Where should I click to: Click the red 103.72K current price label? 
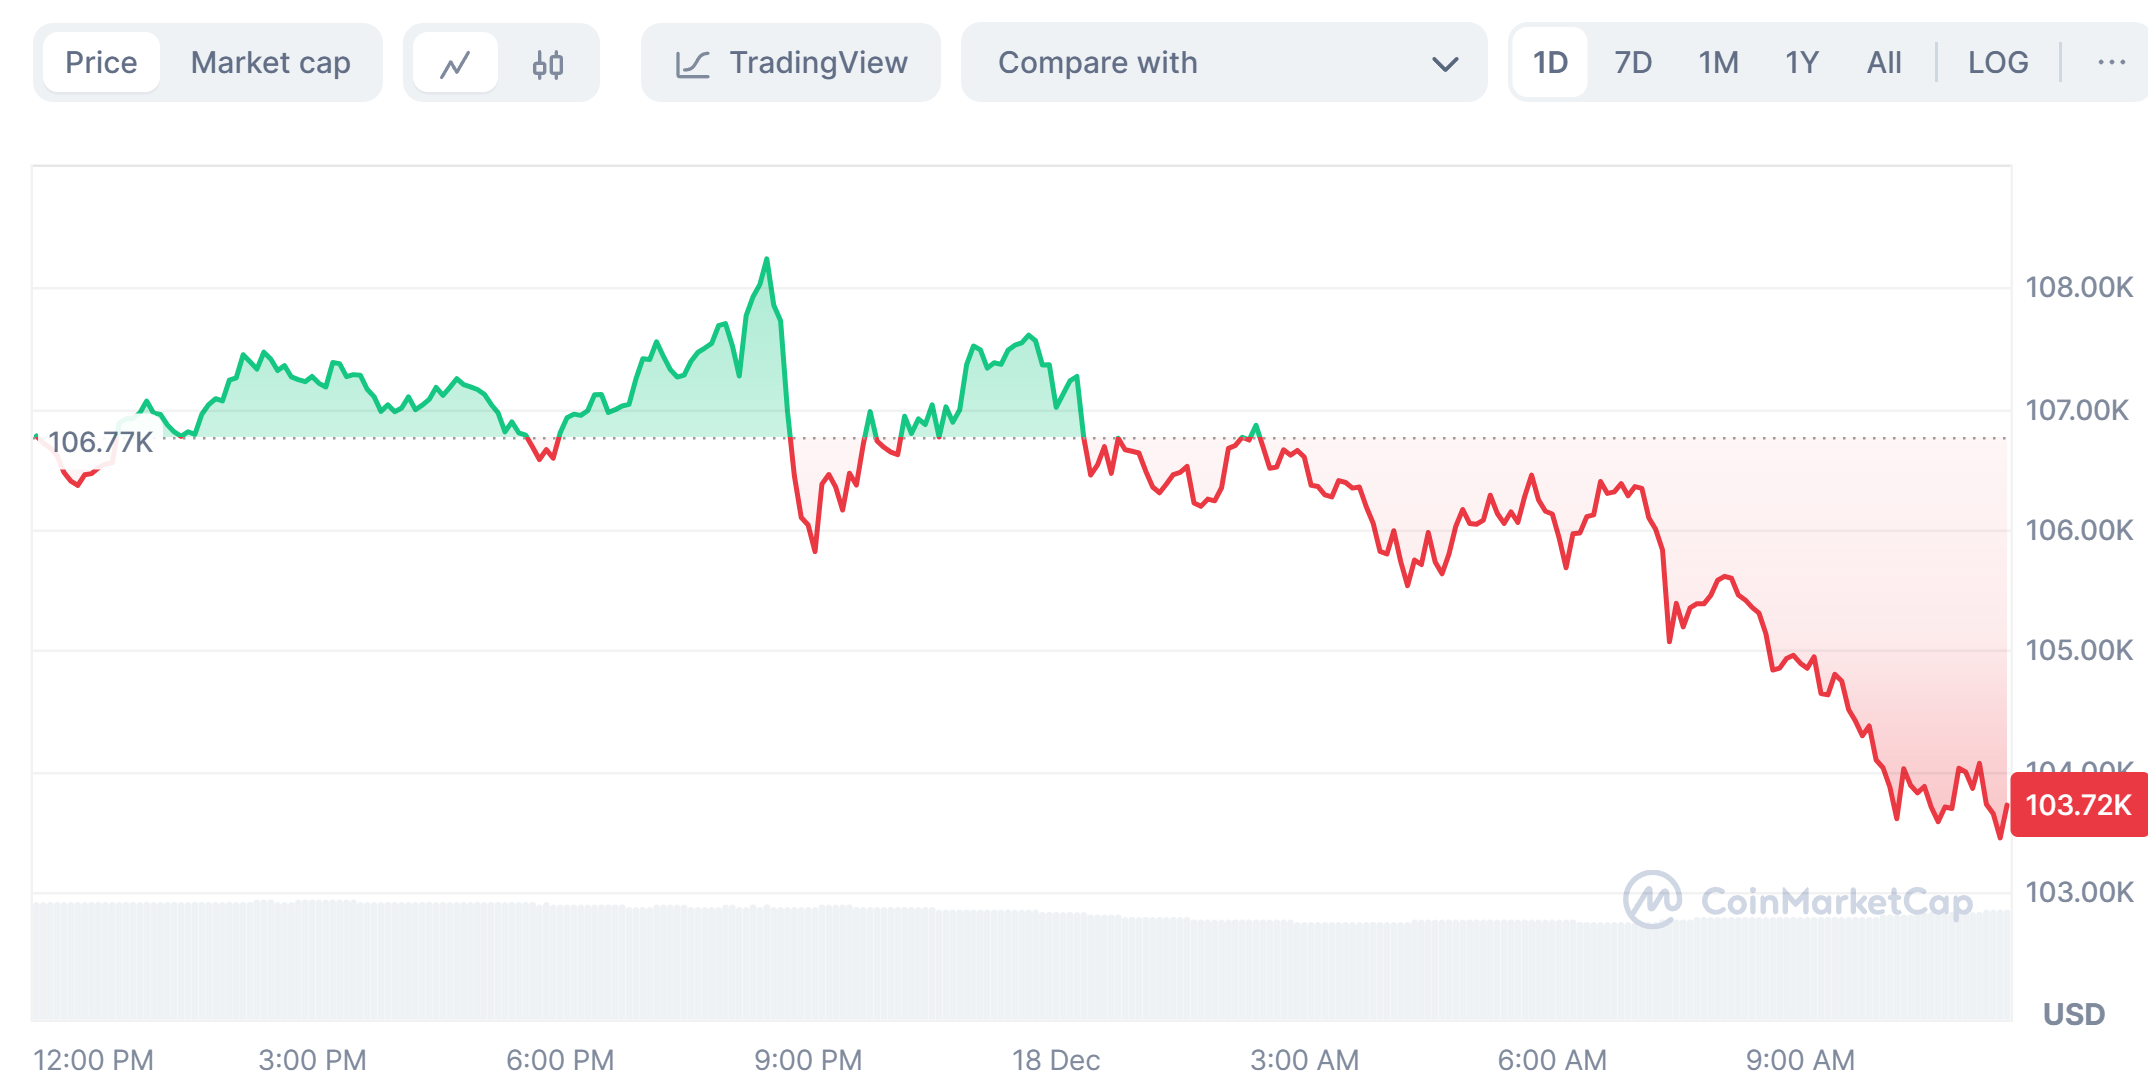[2078, 805]
